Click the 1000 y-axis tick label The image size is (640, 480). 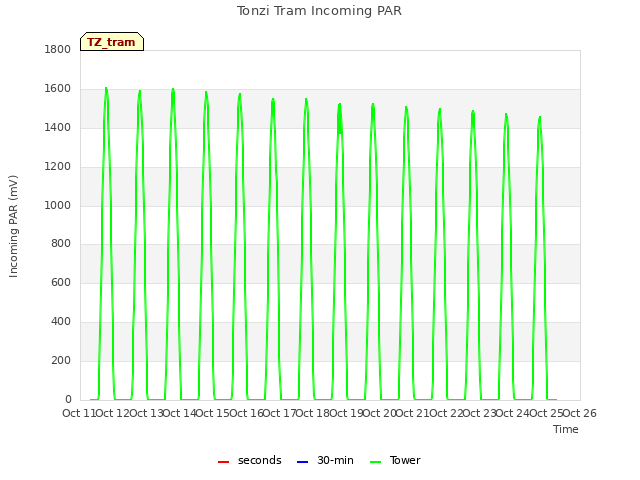pos(58,205)
